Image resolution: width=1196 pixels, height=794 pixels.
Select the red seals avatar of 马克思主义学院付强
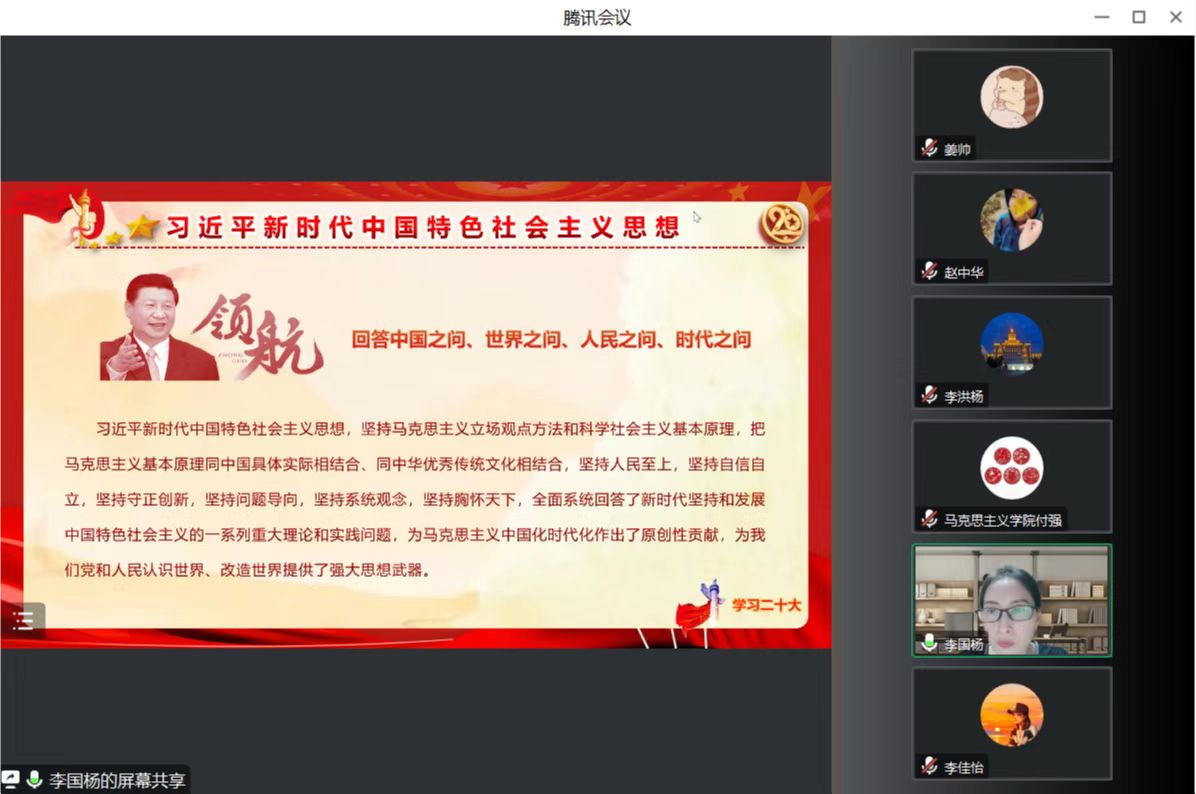pyautogui.click(x=1011, y=468)
